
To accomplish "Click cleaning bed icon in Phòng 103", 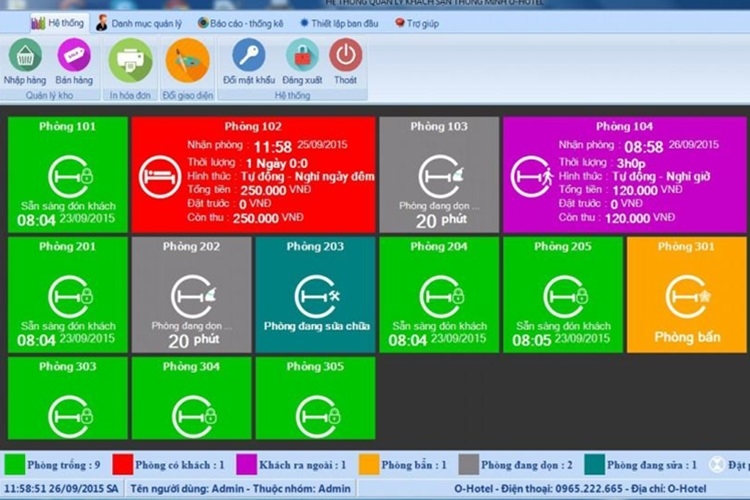I will (441, 177).
